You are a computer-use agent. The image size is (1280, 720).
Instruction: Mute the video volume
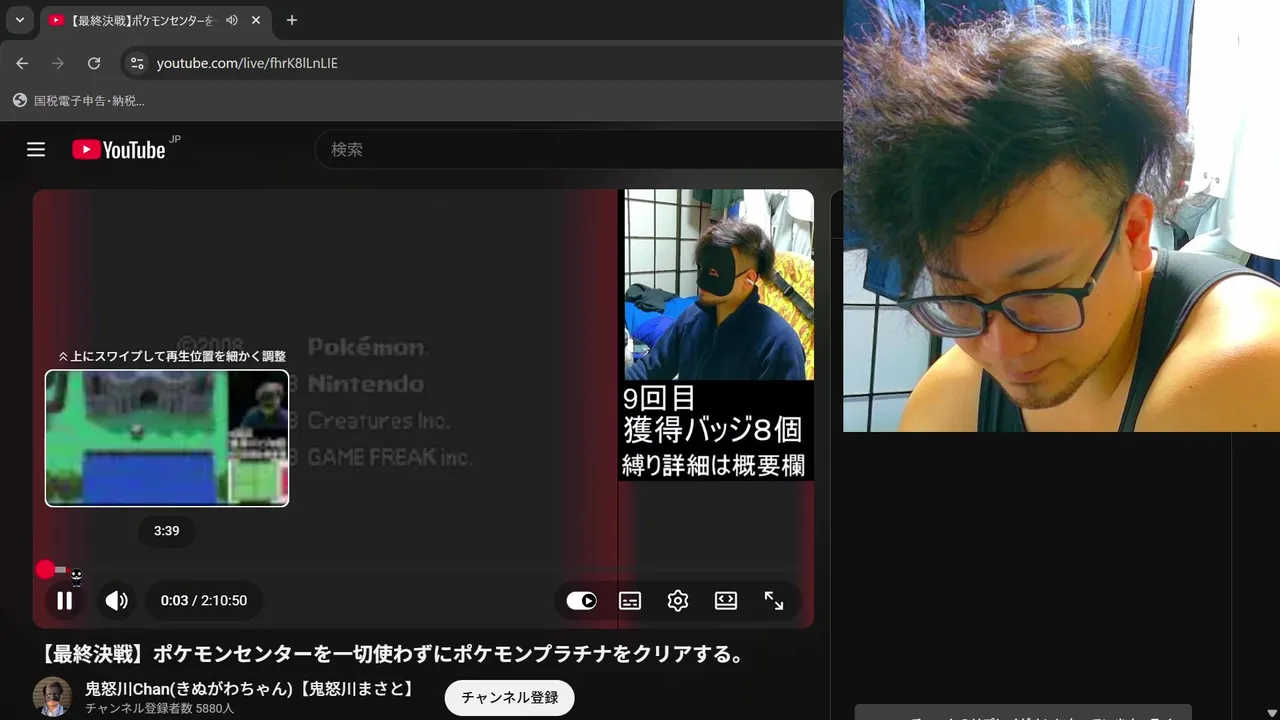click(x=117, y=601)
